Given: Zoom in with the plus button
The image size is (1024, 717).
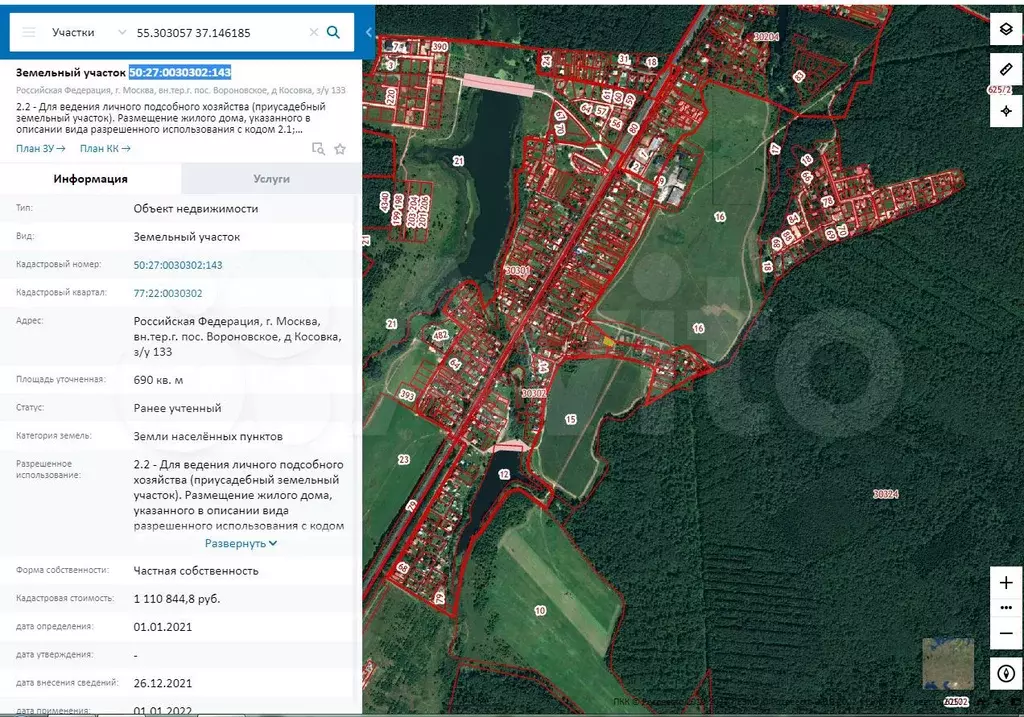Looking at the screenshot, I should [x=1006, y=582].
